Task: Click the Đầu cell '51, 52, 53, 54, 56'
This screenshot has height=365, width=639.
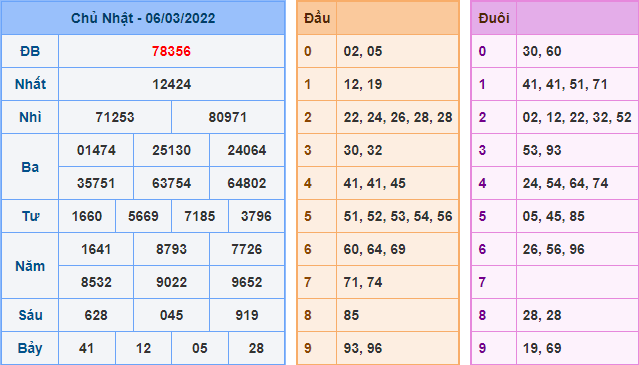Action: pyautogui.click(x=398, y=216)
